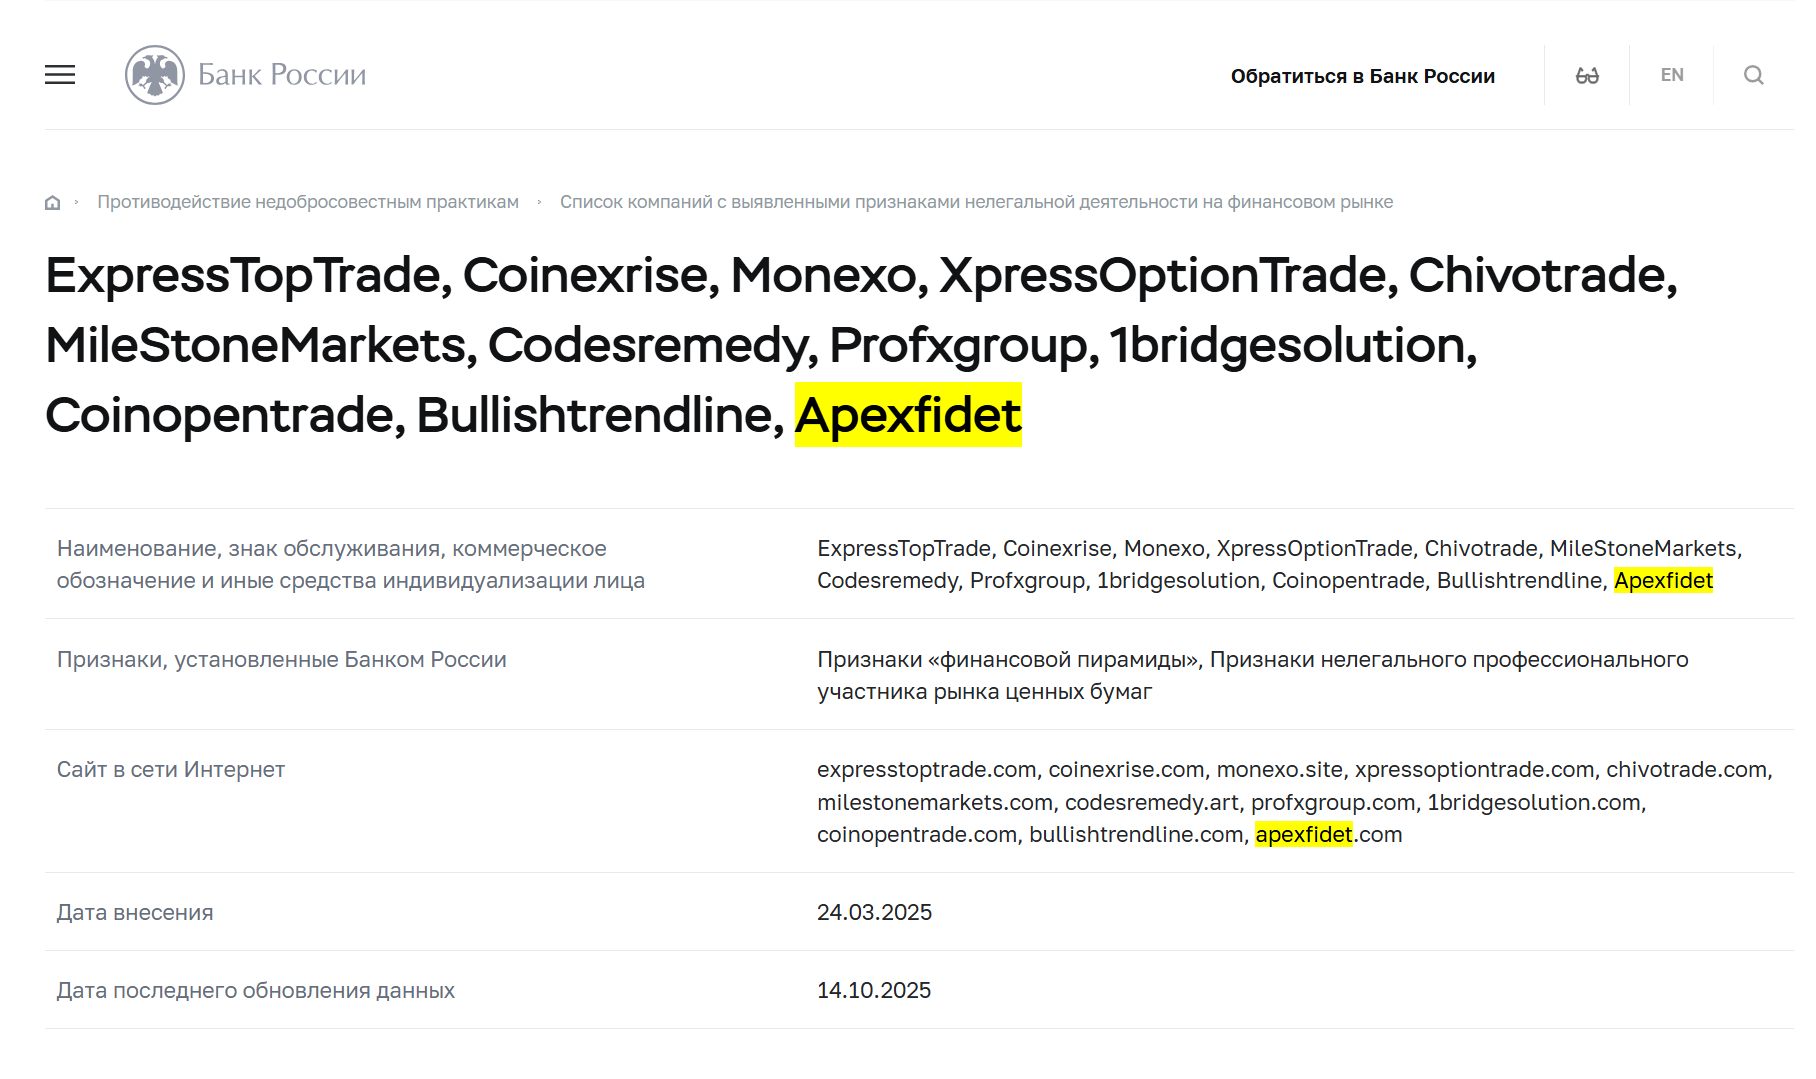The height and width of the screenshot is (1079, 1816).
Task: Open 'Обратиться в Банк России'
Action: [x=1364, y=75]
